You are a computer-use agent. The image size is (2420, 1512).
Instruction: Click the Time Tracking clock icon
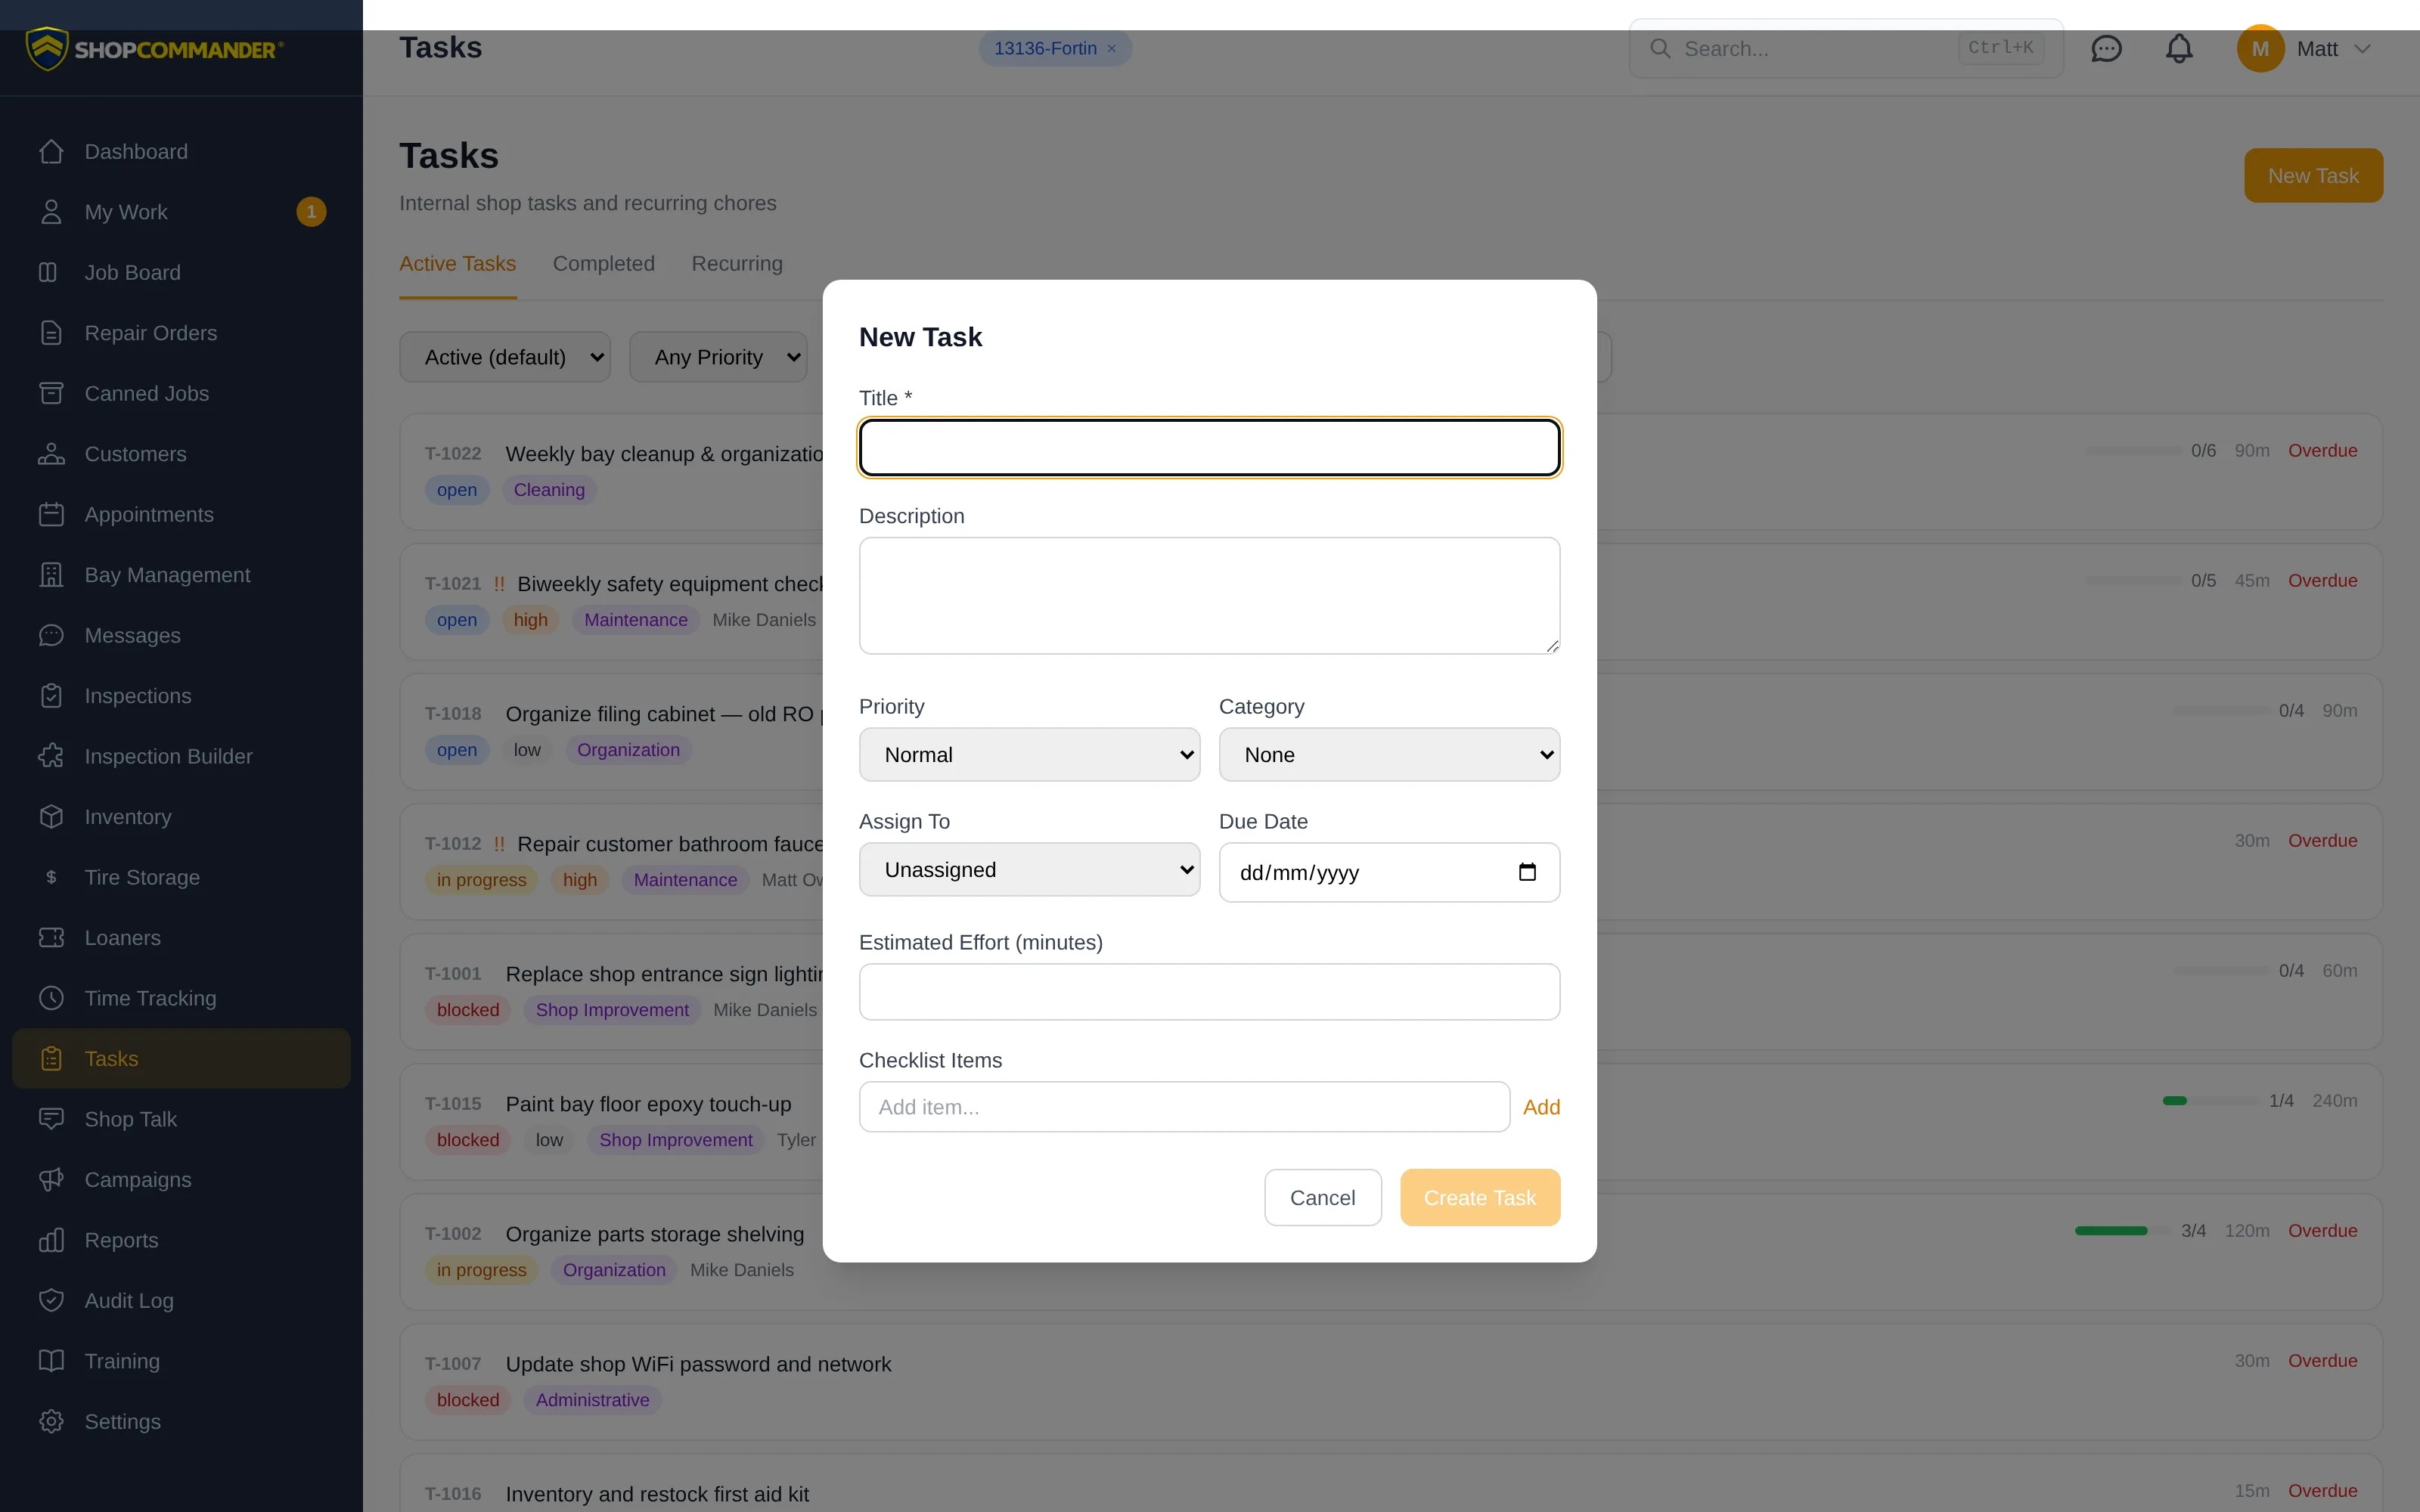pos(51,999)
